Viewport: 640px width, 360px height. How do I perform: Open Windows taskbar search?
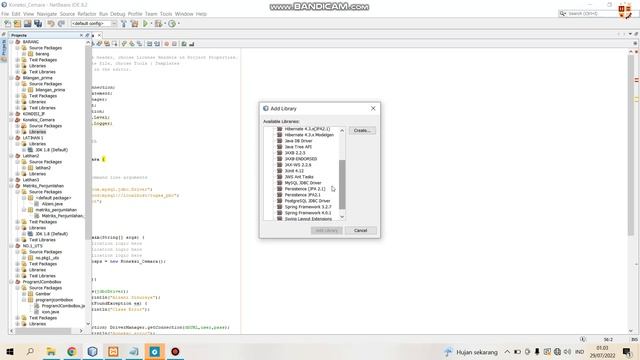(30, 351)
